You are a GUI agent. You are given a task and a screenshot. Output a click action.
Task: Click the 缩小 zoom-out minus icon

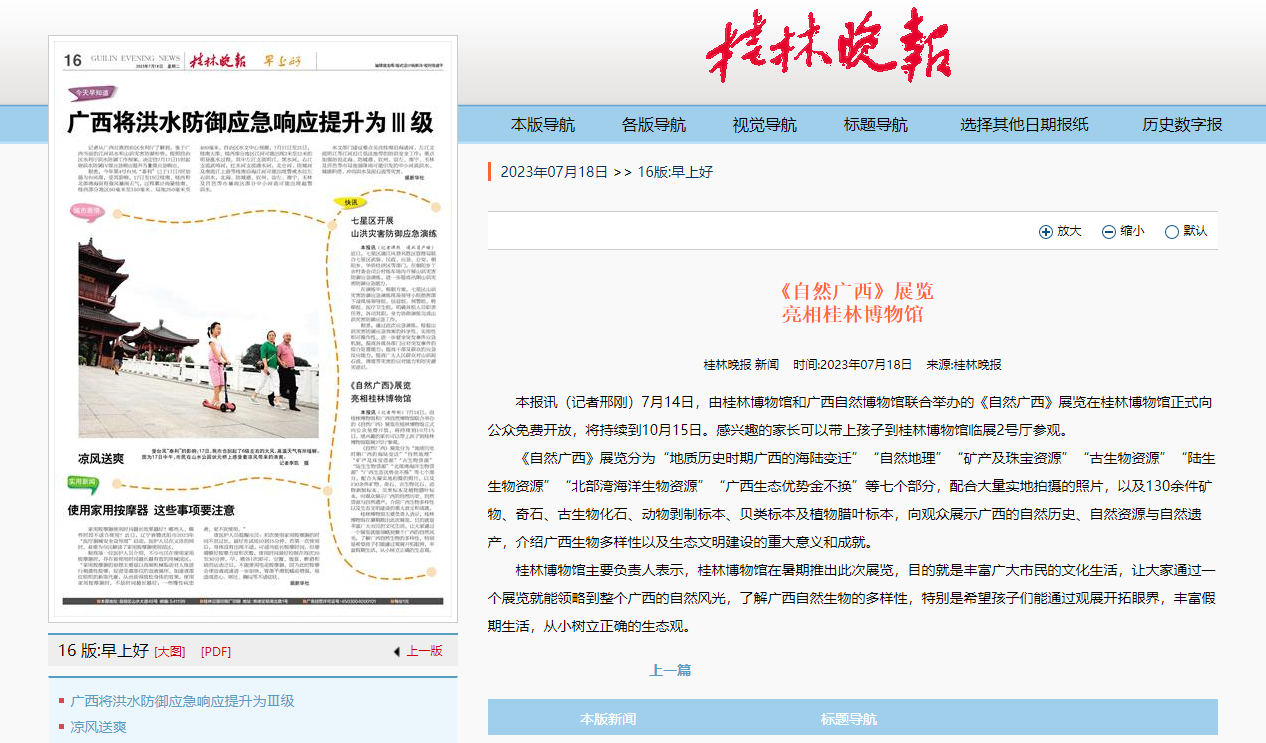(1109, 232)
